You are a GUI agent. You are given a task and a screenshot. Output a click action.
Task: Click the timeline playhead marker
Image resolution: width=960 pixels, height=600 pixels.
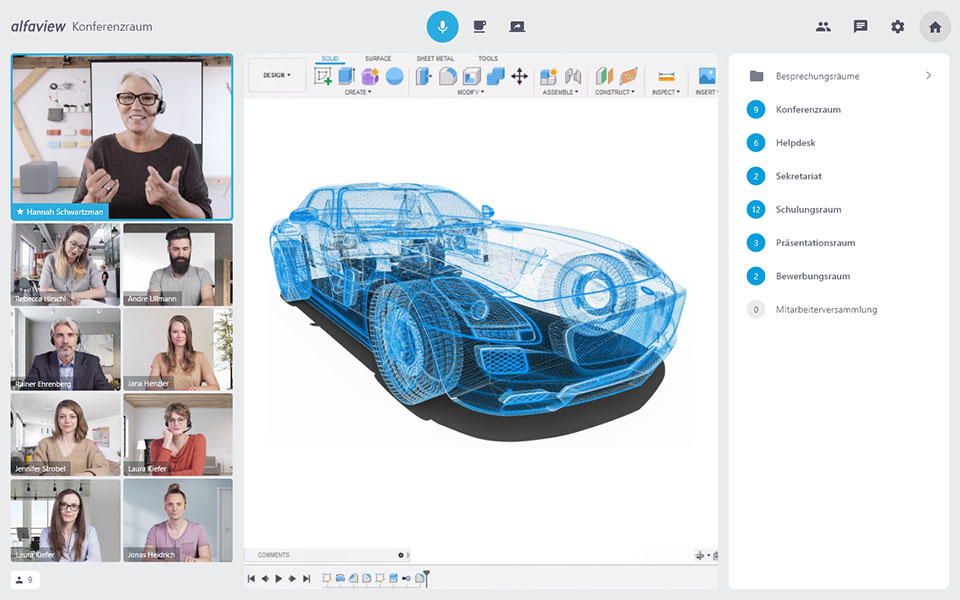(x=427, y=577)
